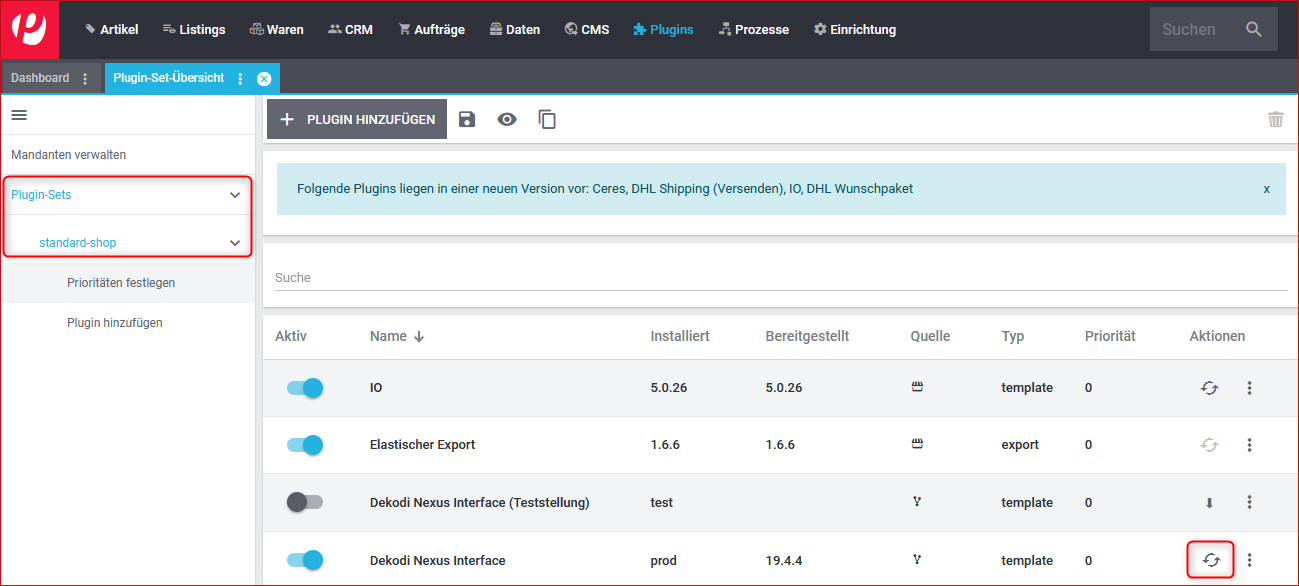Open the Einrichtung menu
1299x586 pixels.
855,30
